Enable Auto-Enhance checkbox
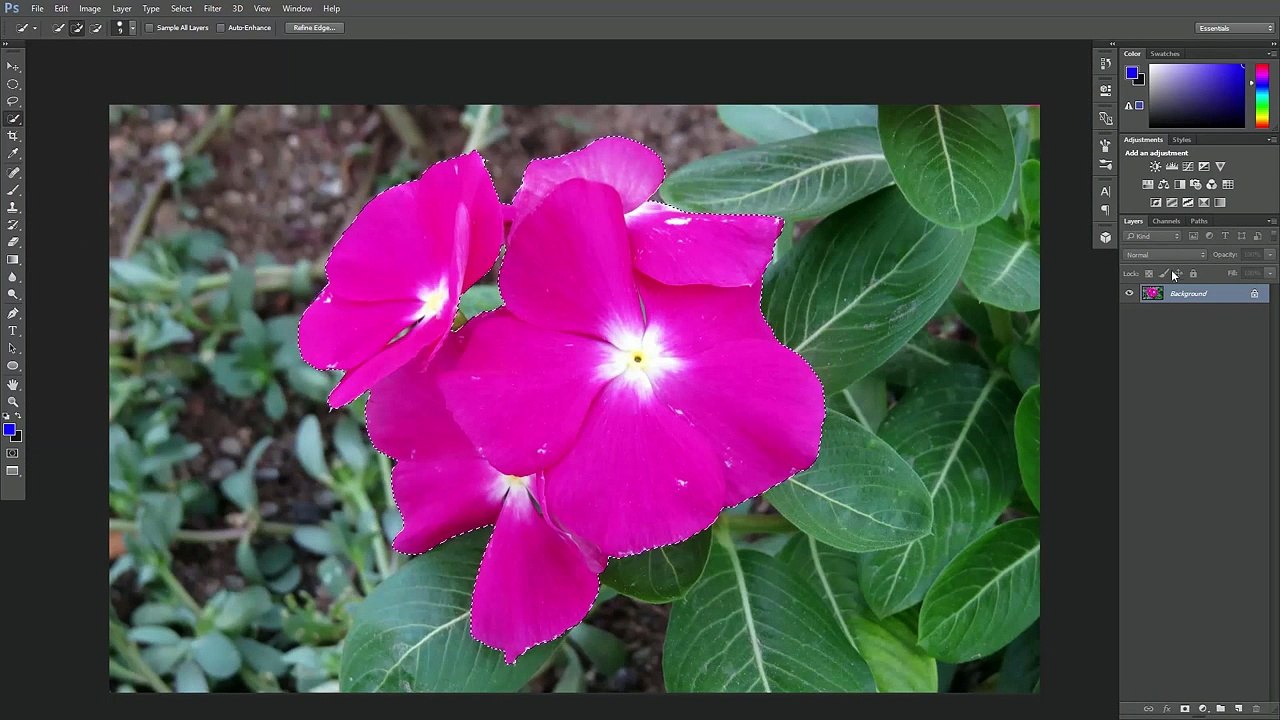The image size is (1280, 720). coord(220,28)
